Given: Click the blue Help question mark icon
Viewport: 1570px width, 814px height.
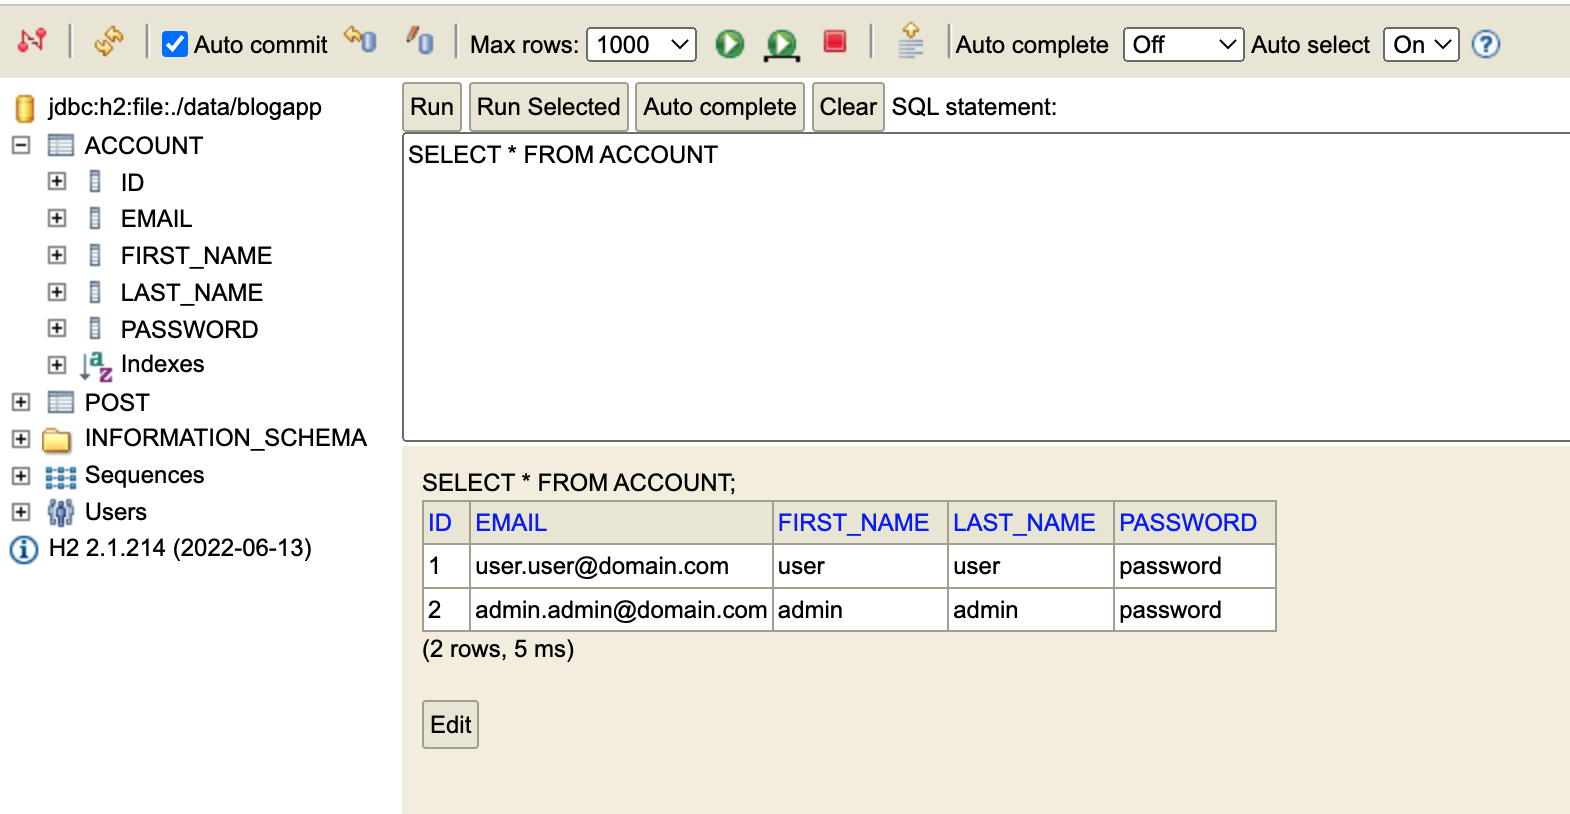Looking at the screenshot, I should point(1486,44).
